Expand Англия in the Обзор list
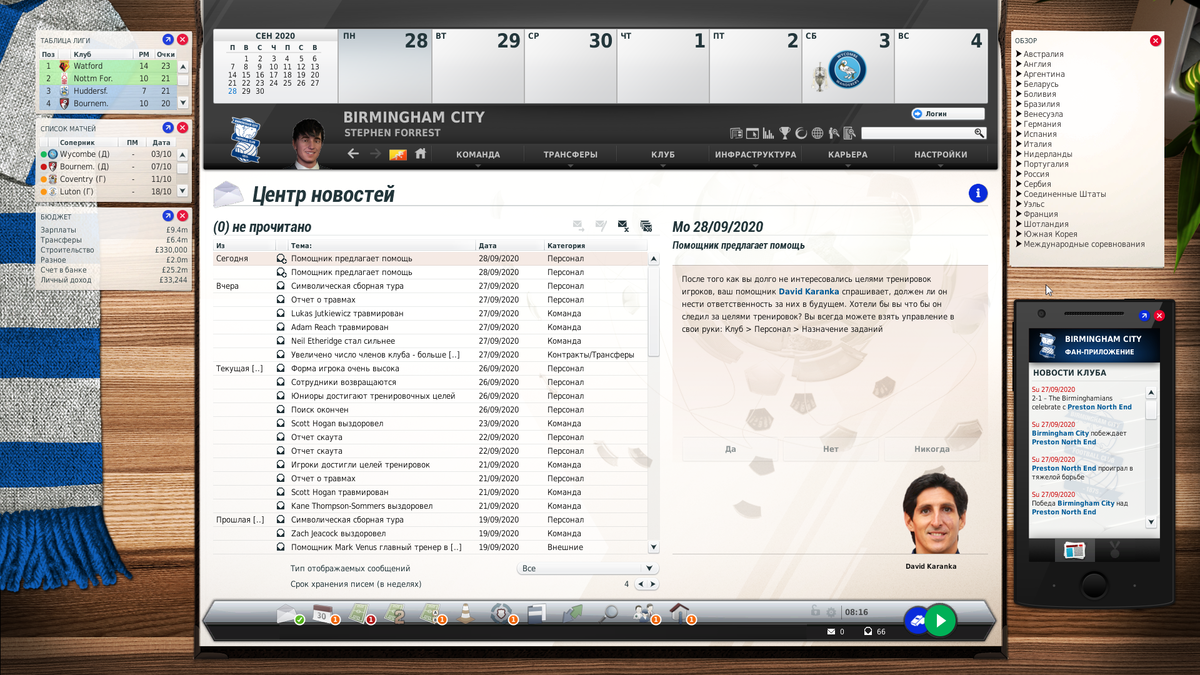This screenshot has width=1200, height=675. (x=1035, y=64)
